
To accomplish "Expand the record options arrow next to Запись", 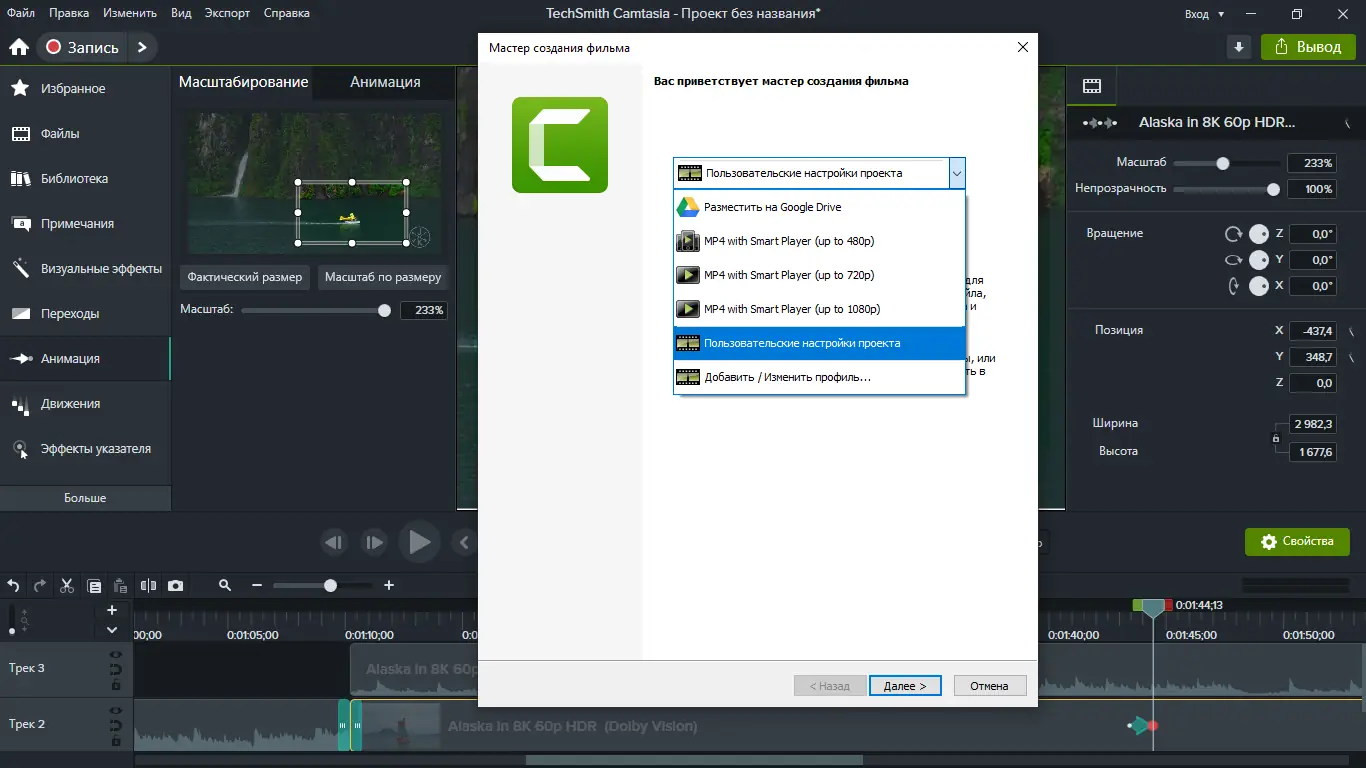I will [142, 47].
